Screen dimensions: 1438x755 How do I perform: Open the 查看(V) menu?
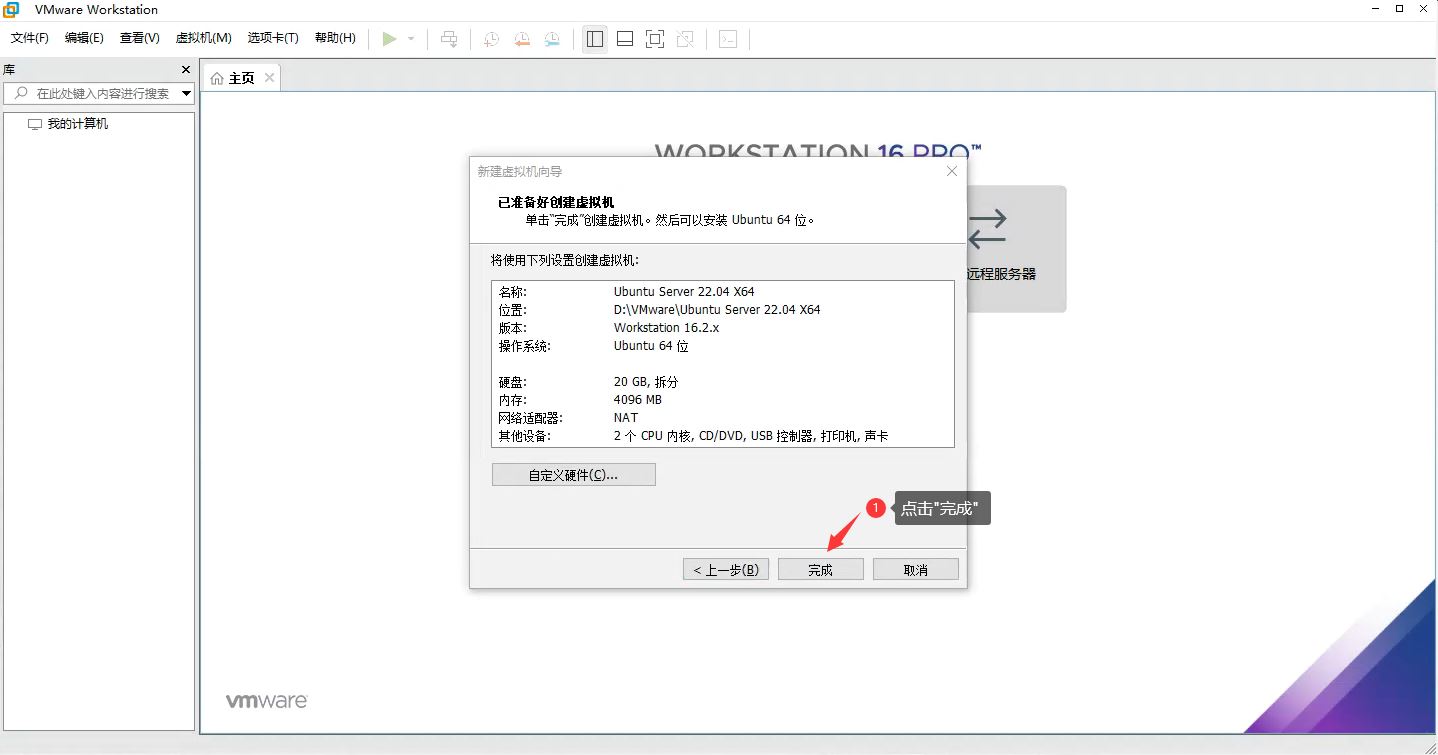point(140,38)
